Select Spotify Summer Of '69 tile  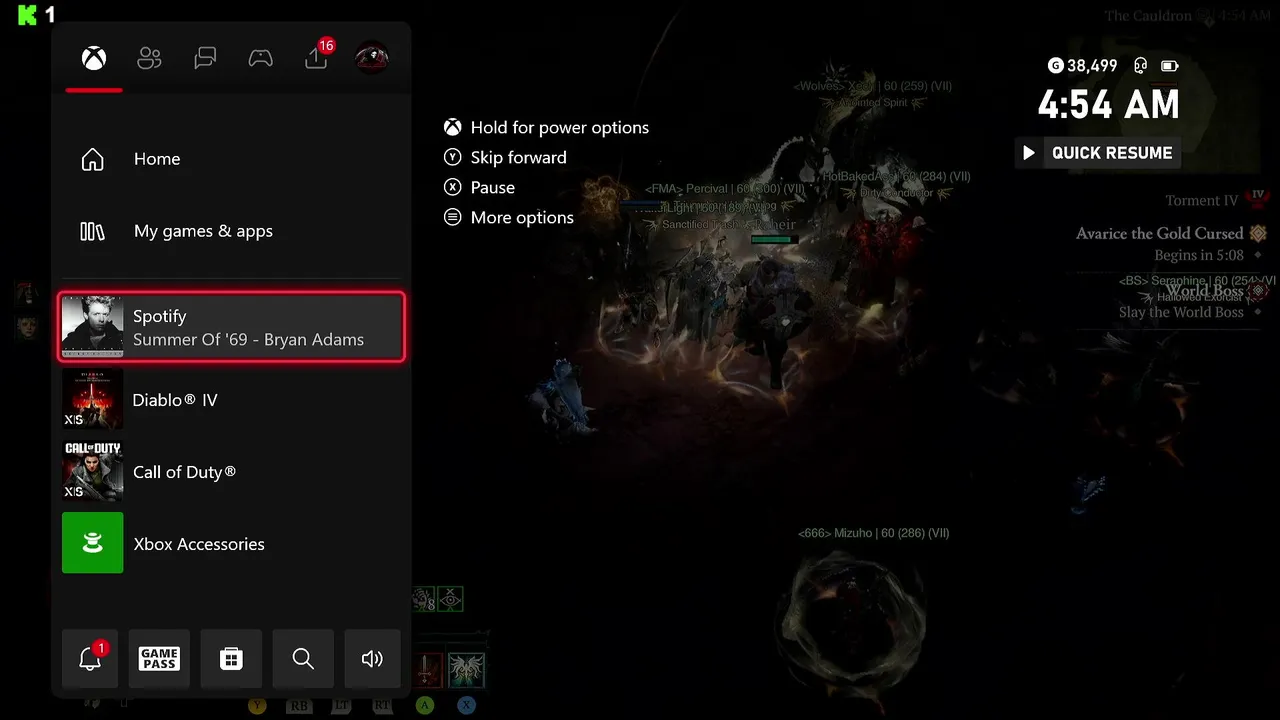click(231, 327)
